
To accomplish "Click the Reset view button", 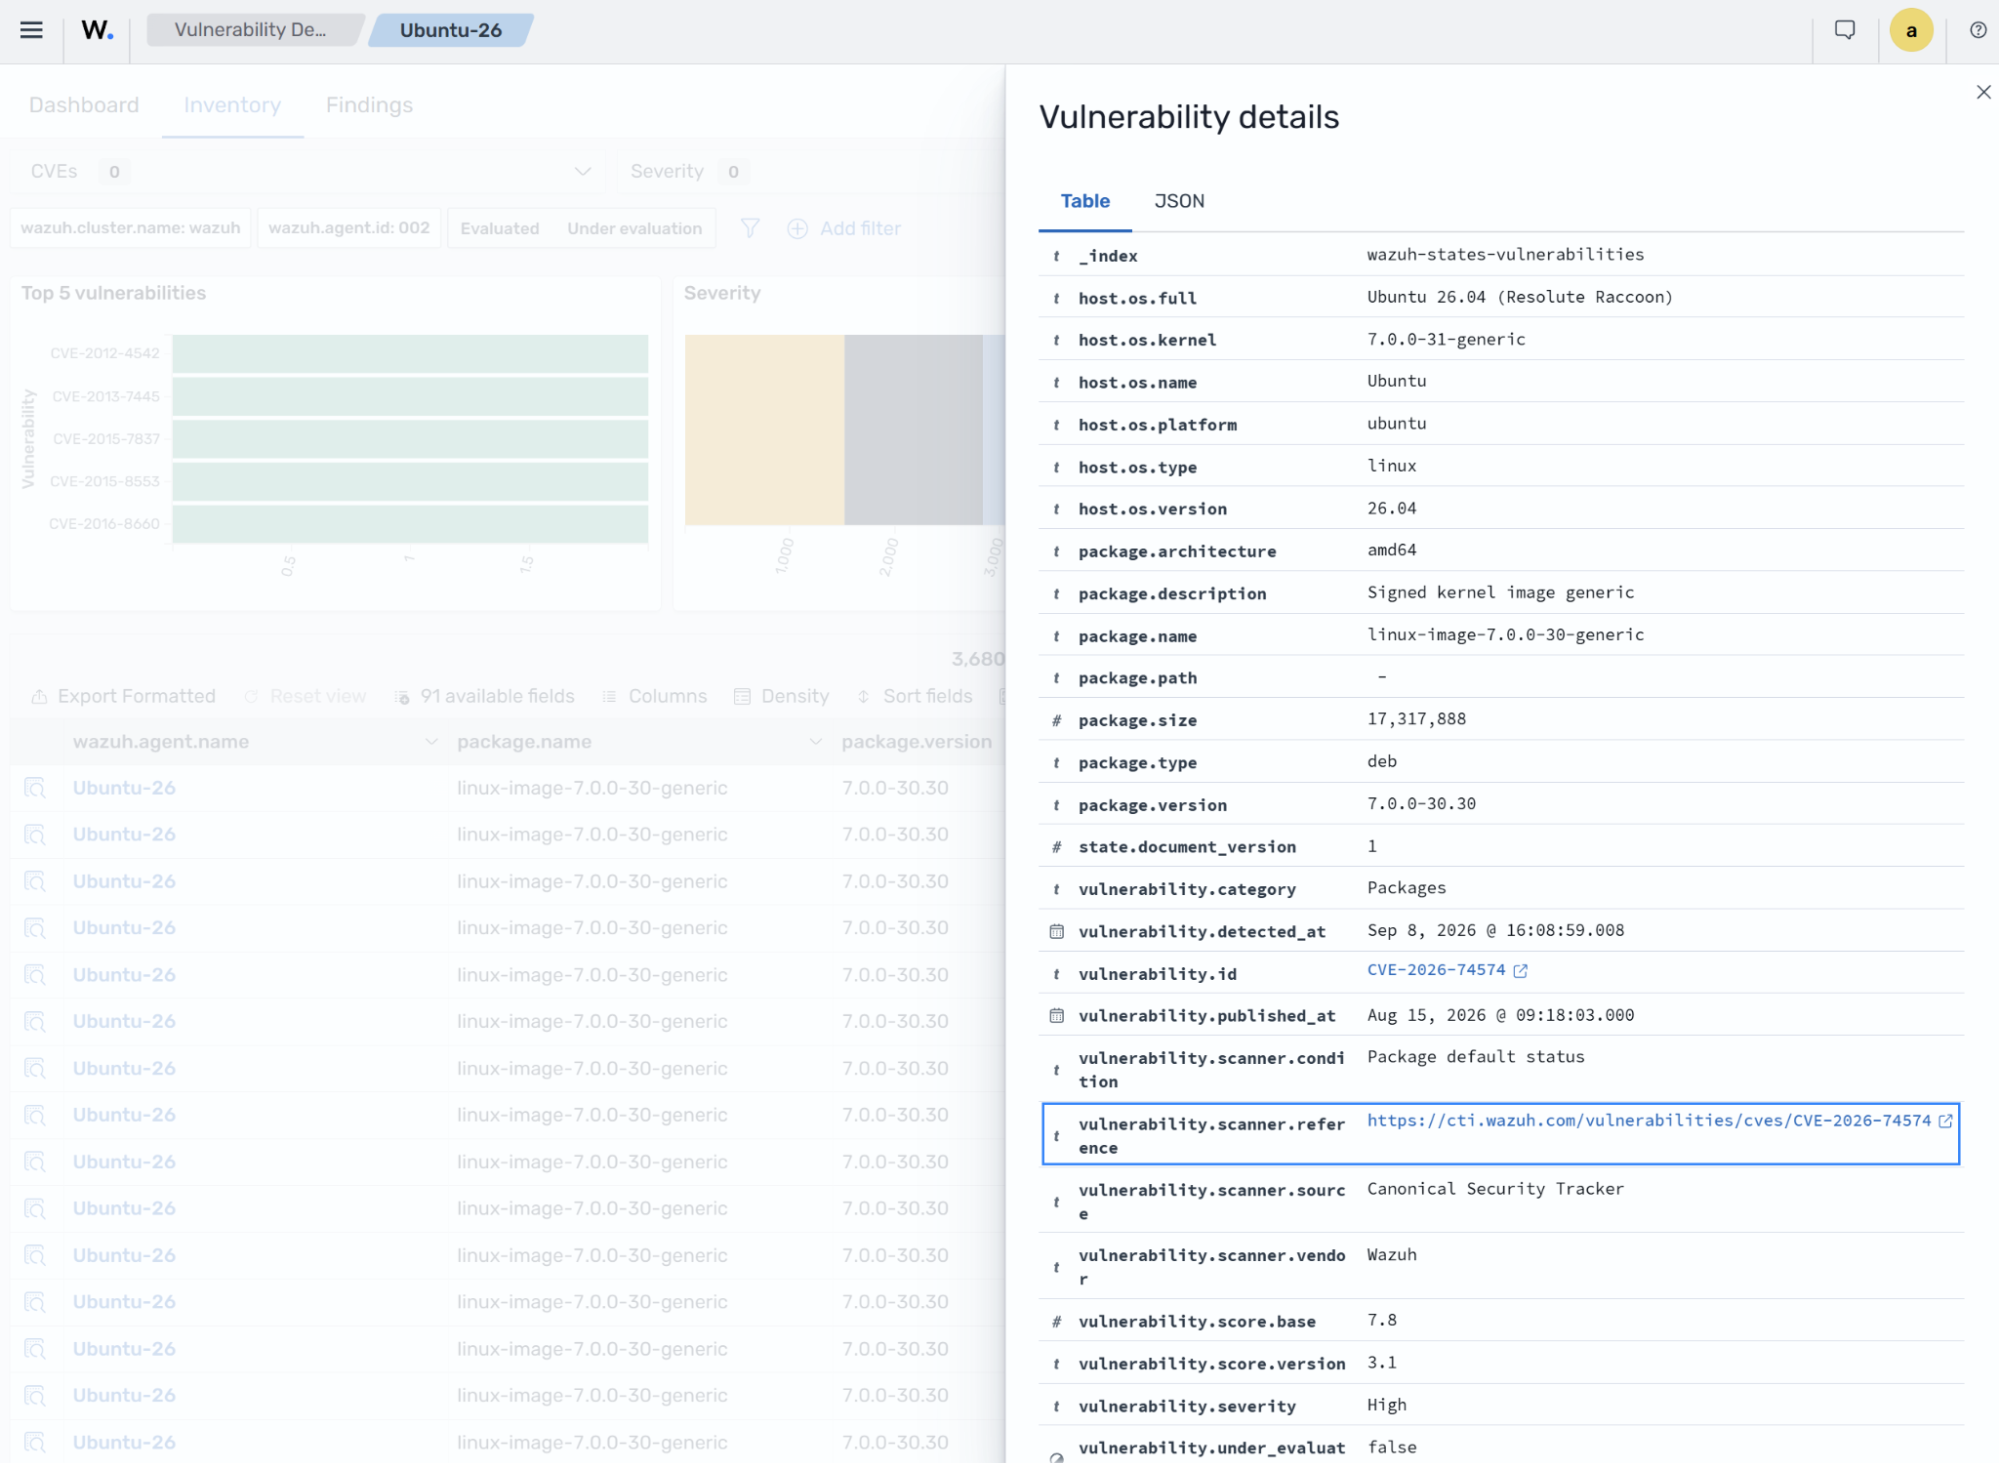I will 305,697.
